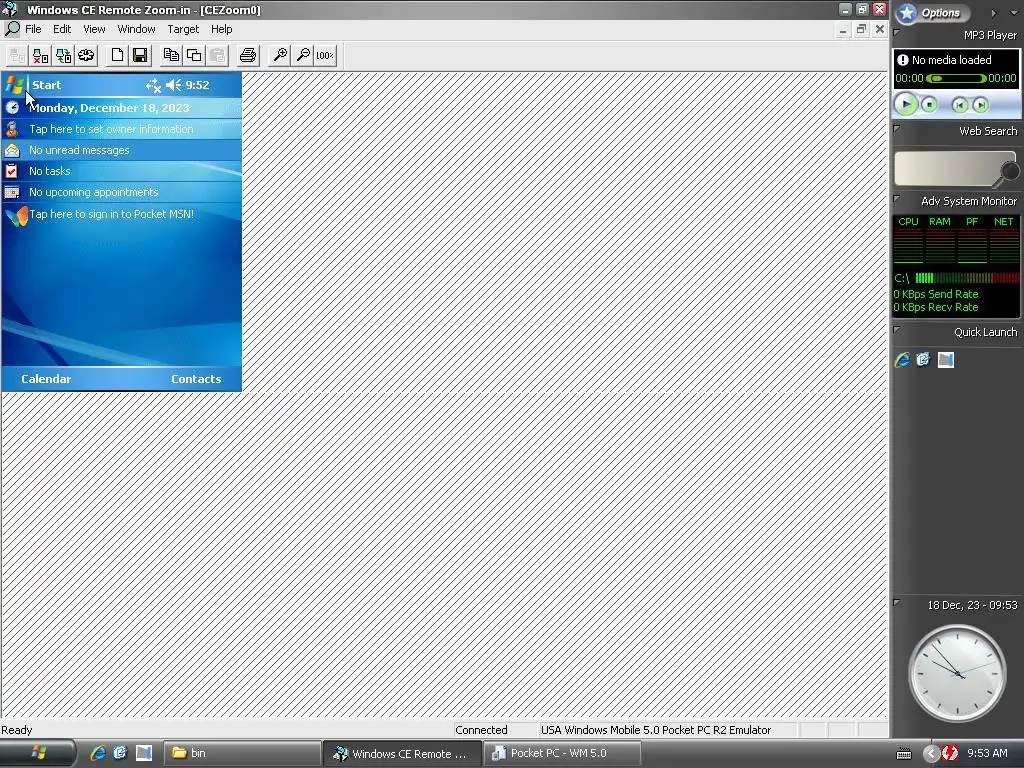Click inside the Web Search input box
Image resolution: width=1024 pixels, height=768 pixels.
946,168
